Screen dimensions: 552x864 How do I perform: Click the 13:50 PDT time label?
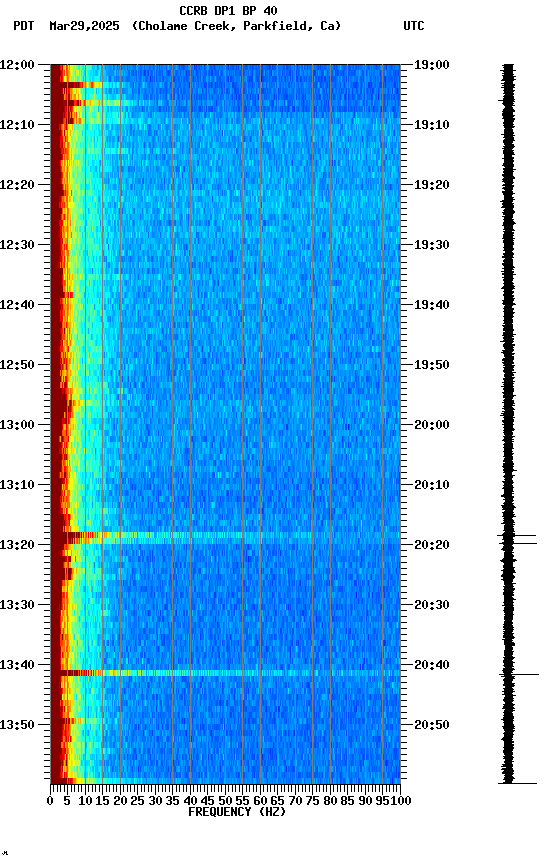[17, 726]
